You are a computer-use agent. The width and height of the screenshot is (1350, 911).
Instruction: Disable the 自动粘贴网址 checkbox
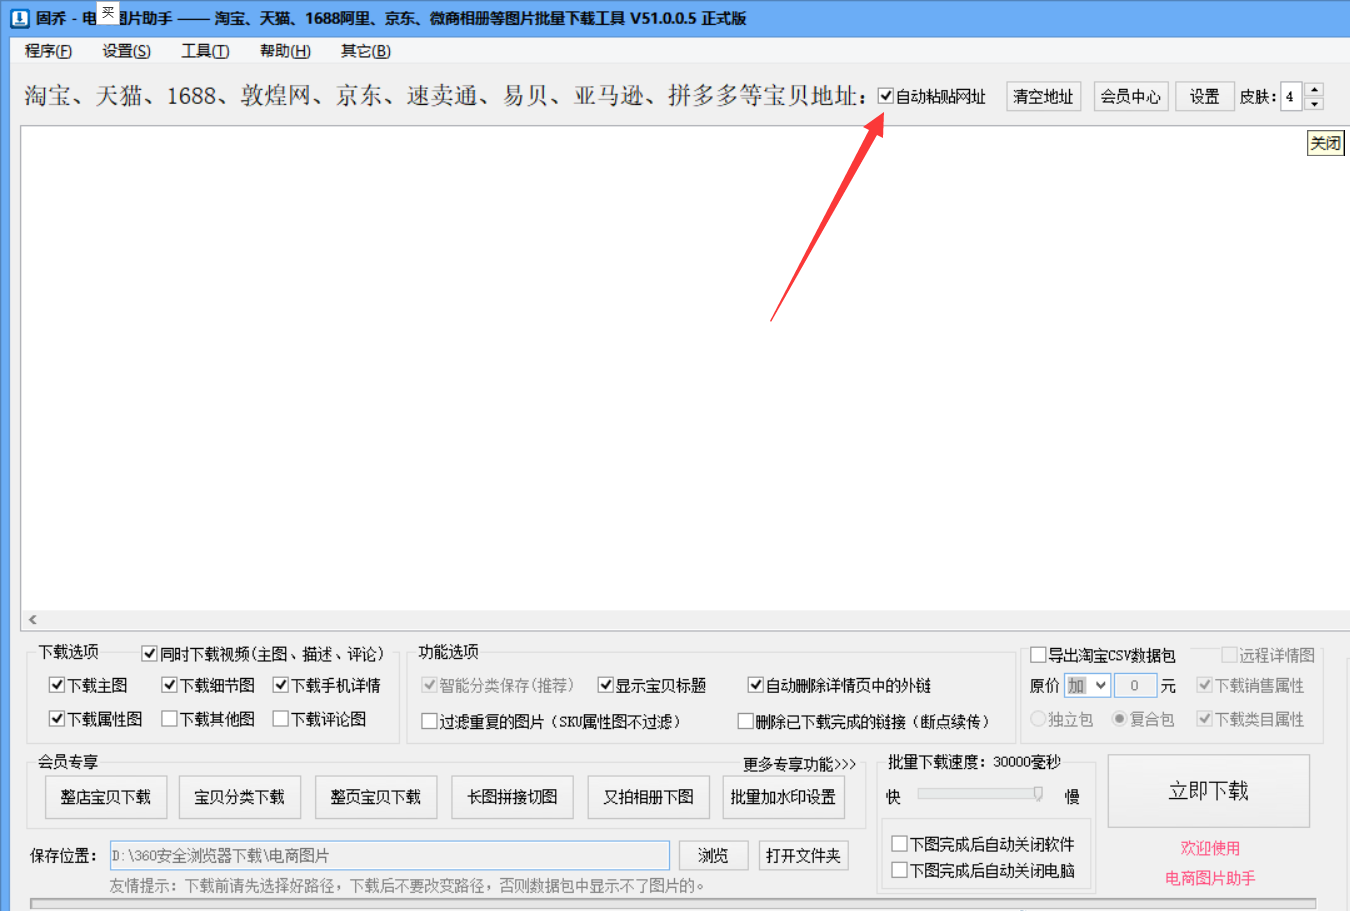[x=884, y=96]
